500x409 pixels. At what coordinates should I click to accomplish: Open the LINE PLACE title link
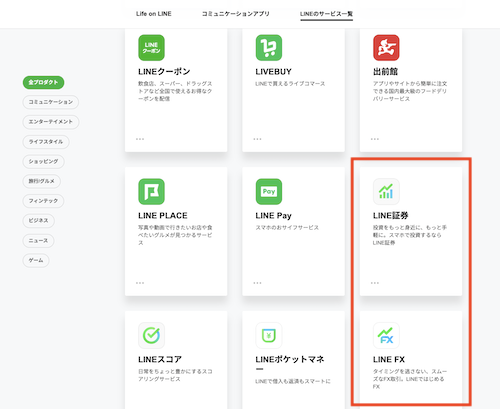[163, 216]
